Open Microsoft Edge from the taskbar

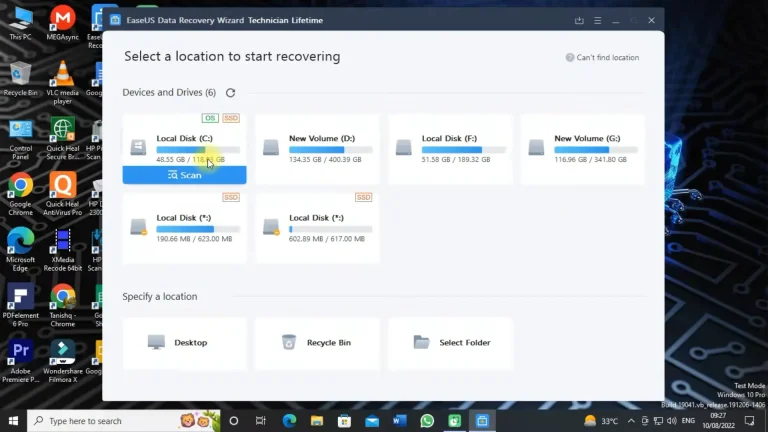coord(289,421)
